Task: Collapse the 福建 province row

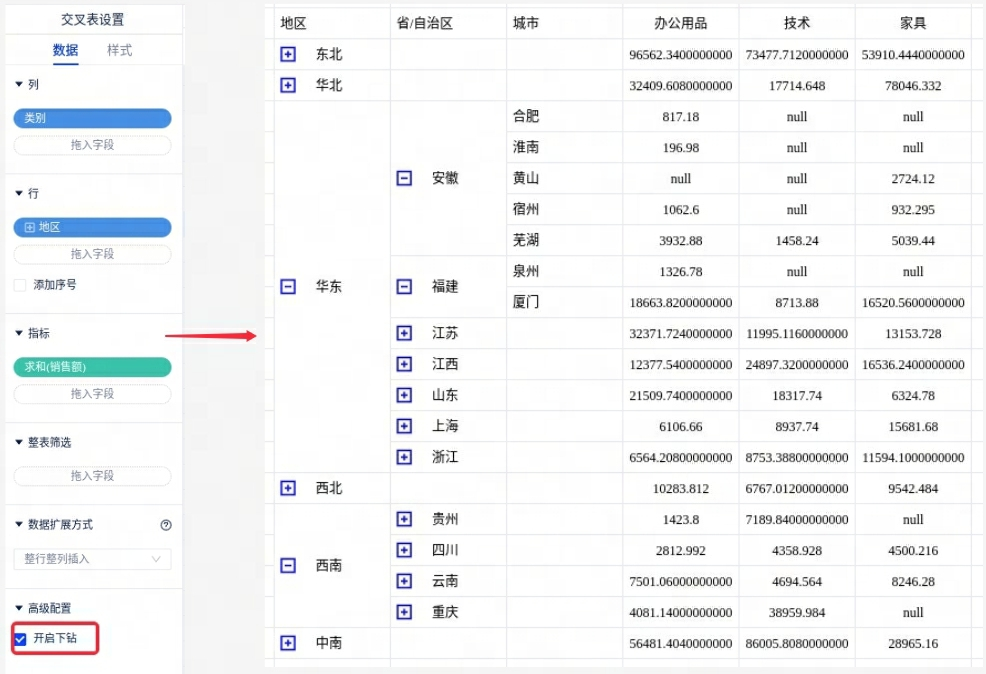Action: click(x=404, y=286)
